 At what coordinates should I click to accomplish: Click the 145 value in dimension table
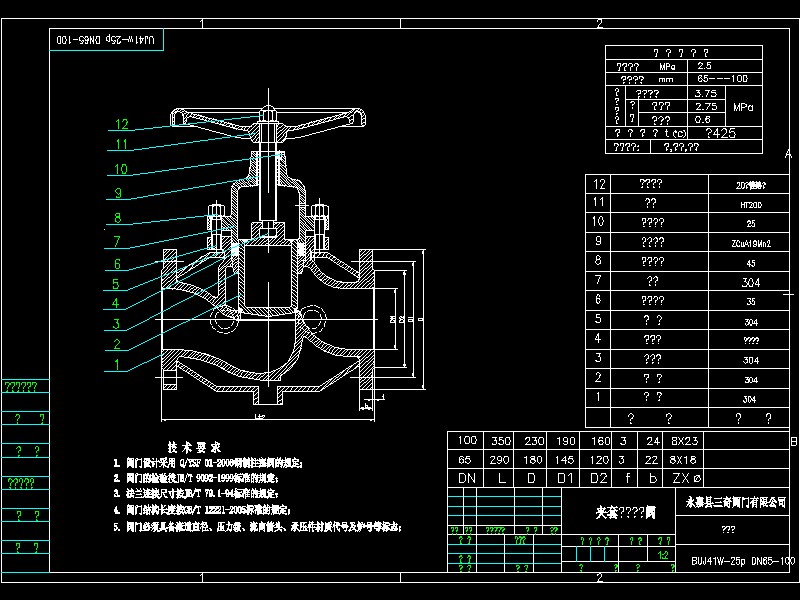[x=564, y=460]
